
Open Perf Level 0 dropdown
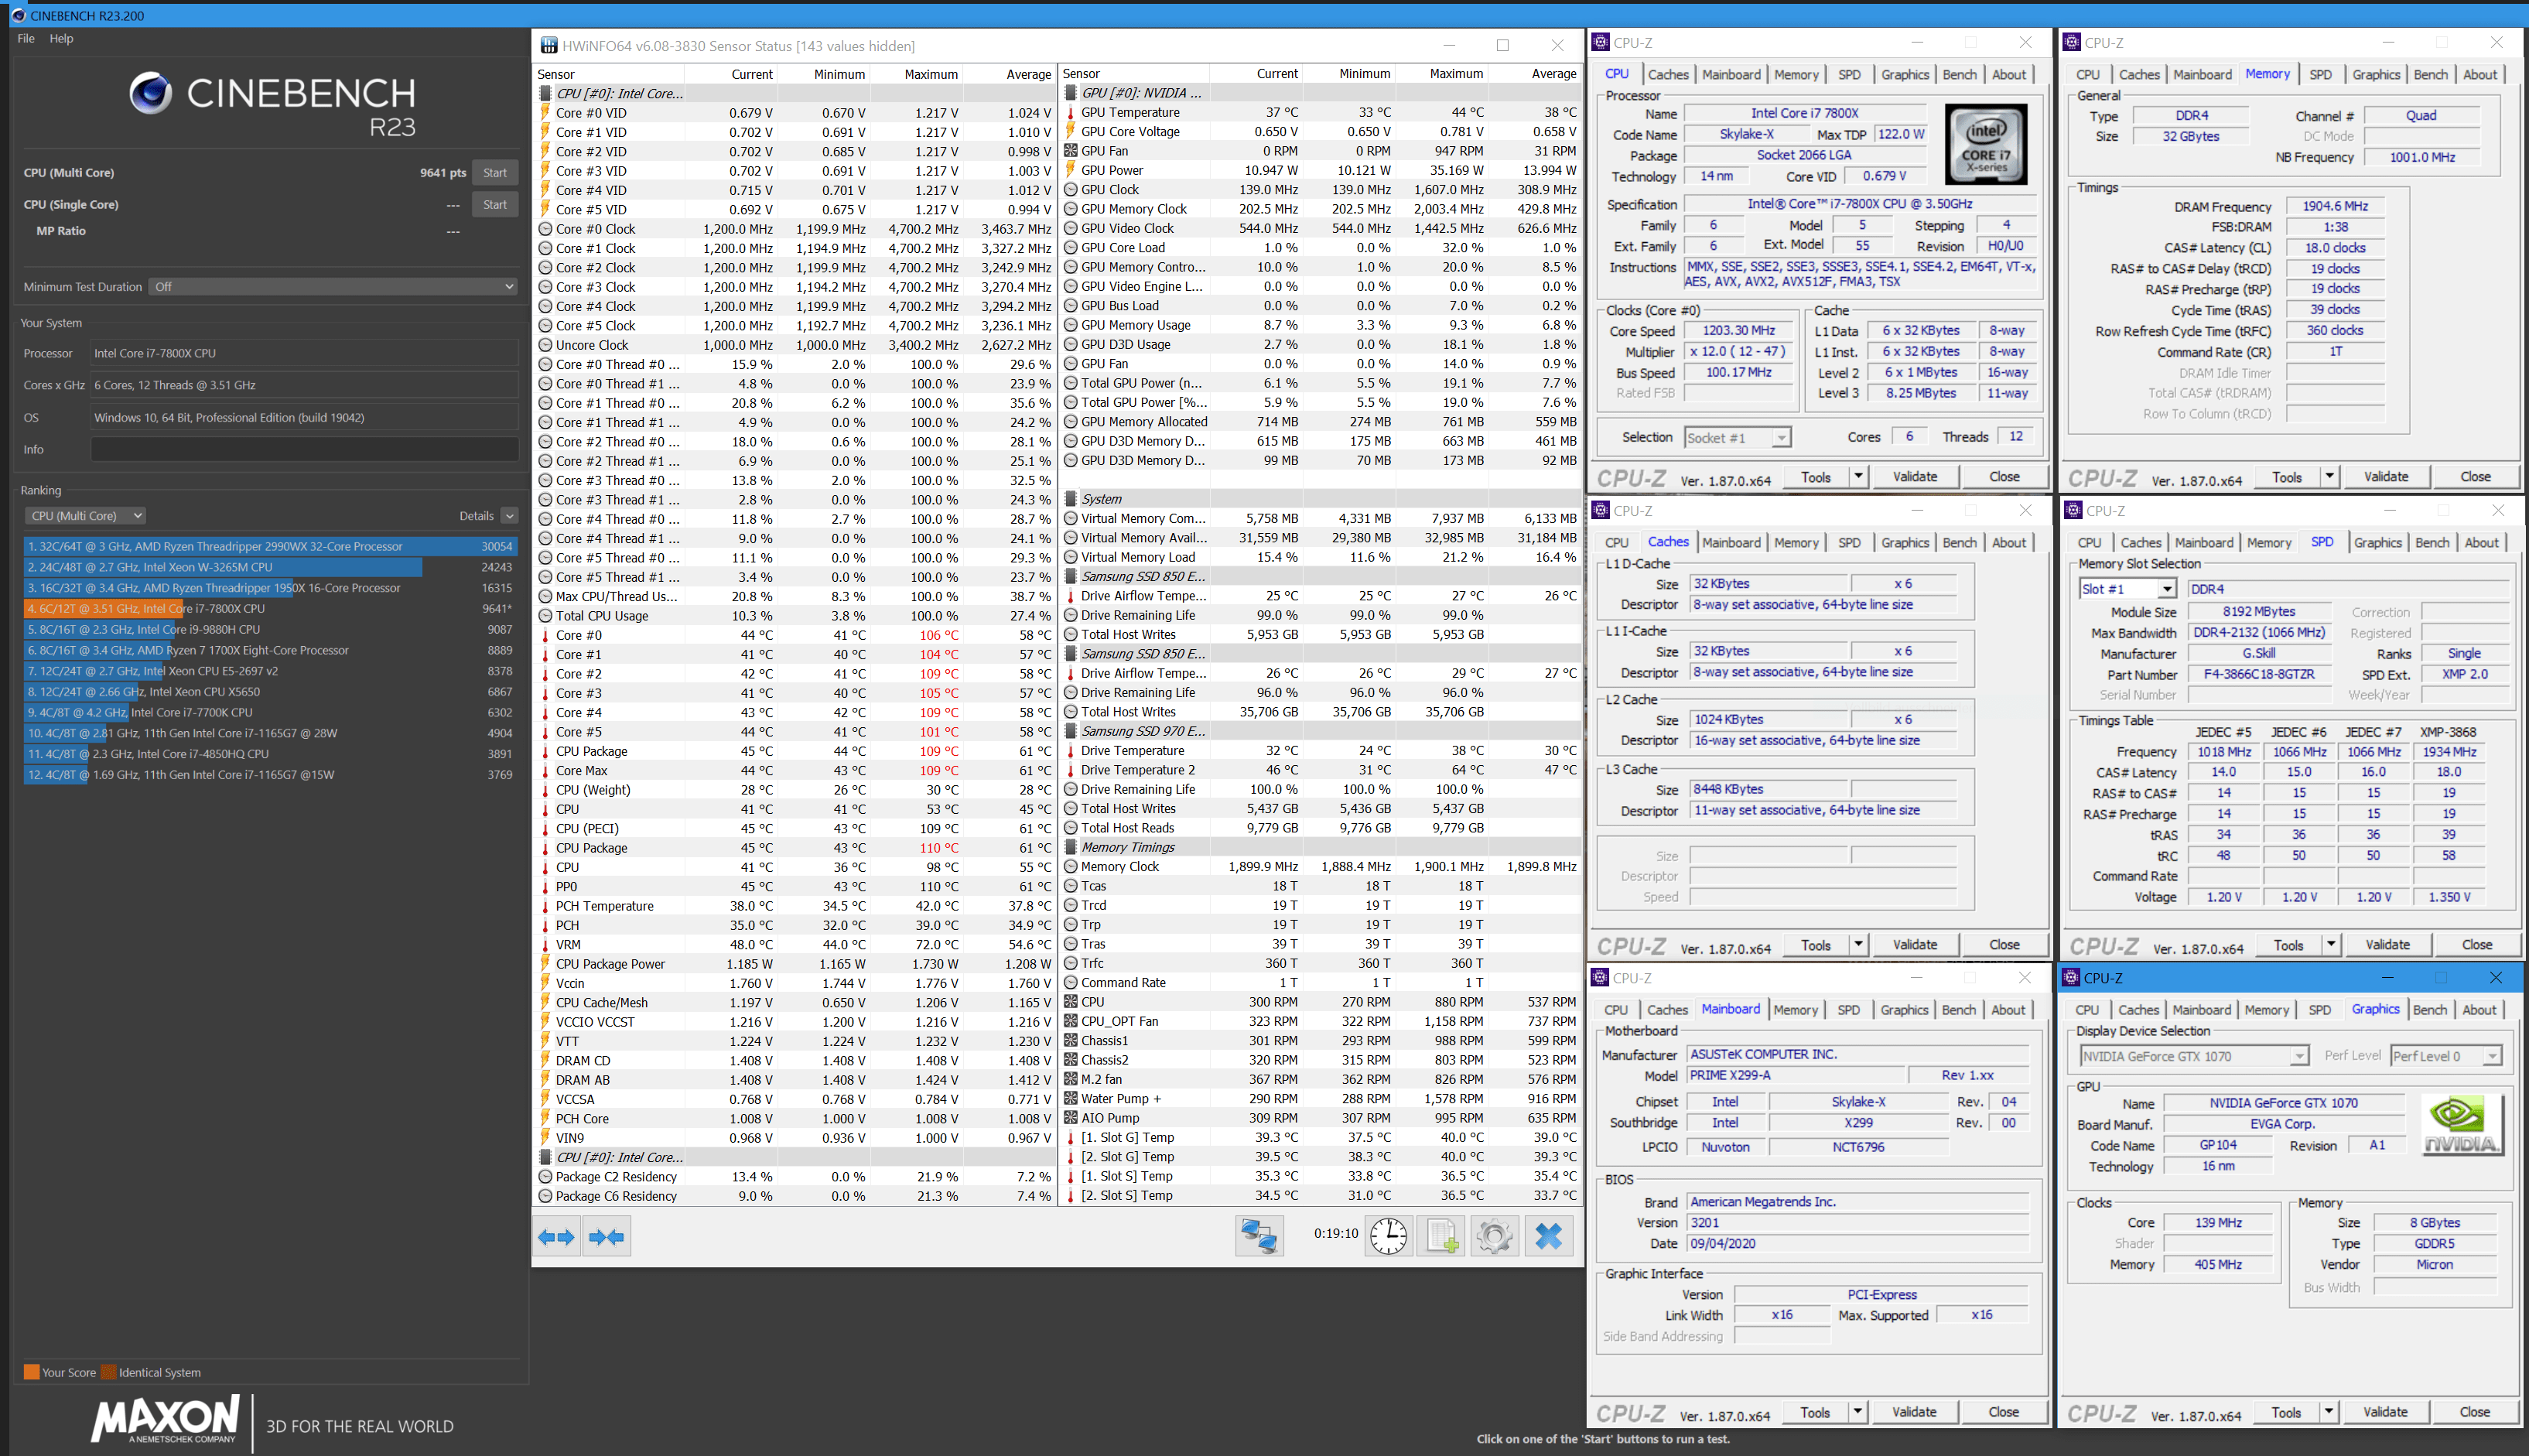point(2446,1056)
